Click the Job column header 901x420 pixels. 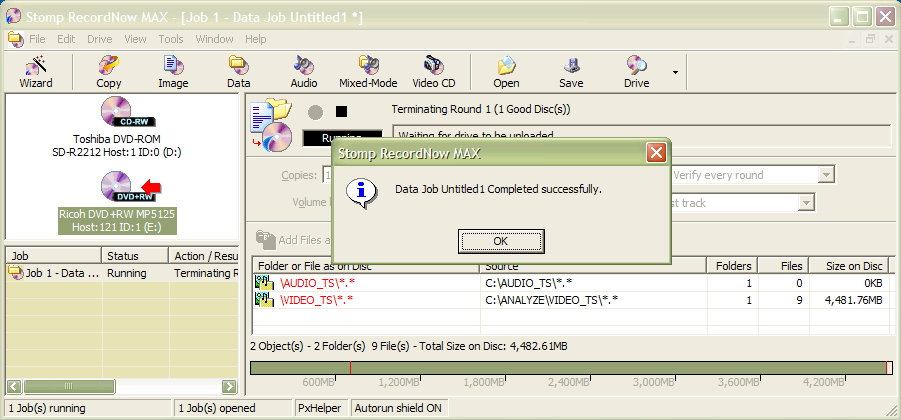point(53,256)
